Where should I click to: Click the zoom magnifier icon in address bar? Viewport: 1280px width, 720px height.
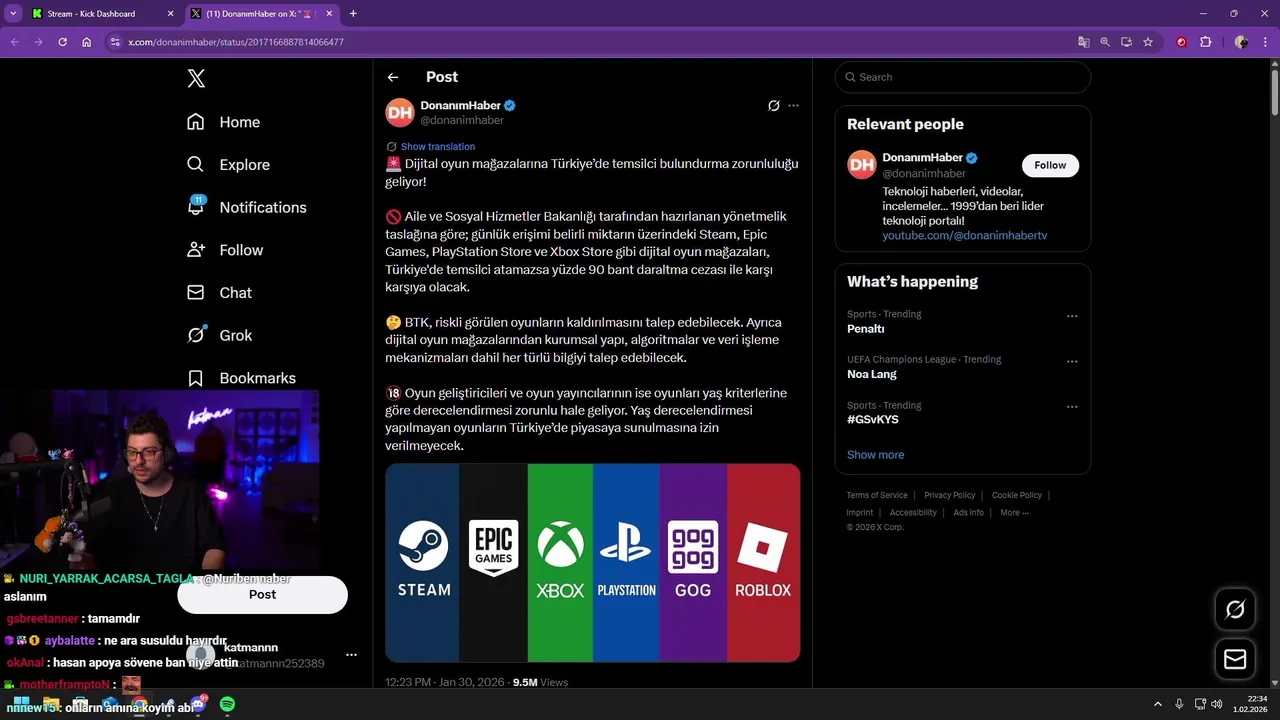click(x=1105, y=42)
